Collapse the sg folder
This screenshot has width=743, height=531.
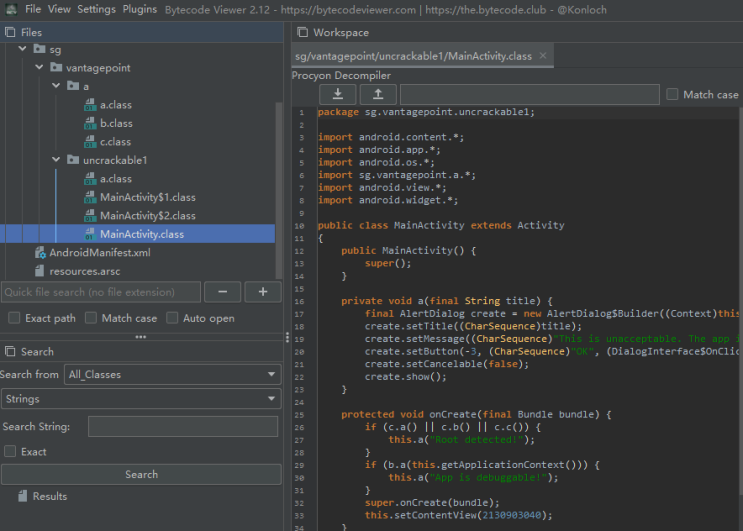coord(22,49)
